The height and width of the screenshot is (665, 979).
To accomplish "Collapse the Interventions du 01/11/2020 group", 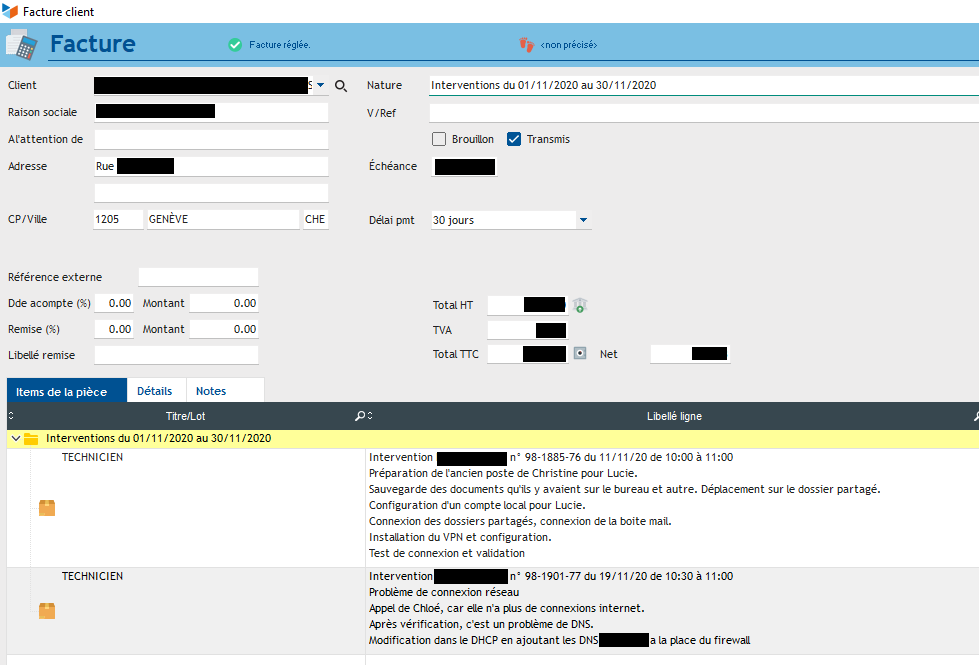I will click(x=14, y=438).
